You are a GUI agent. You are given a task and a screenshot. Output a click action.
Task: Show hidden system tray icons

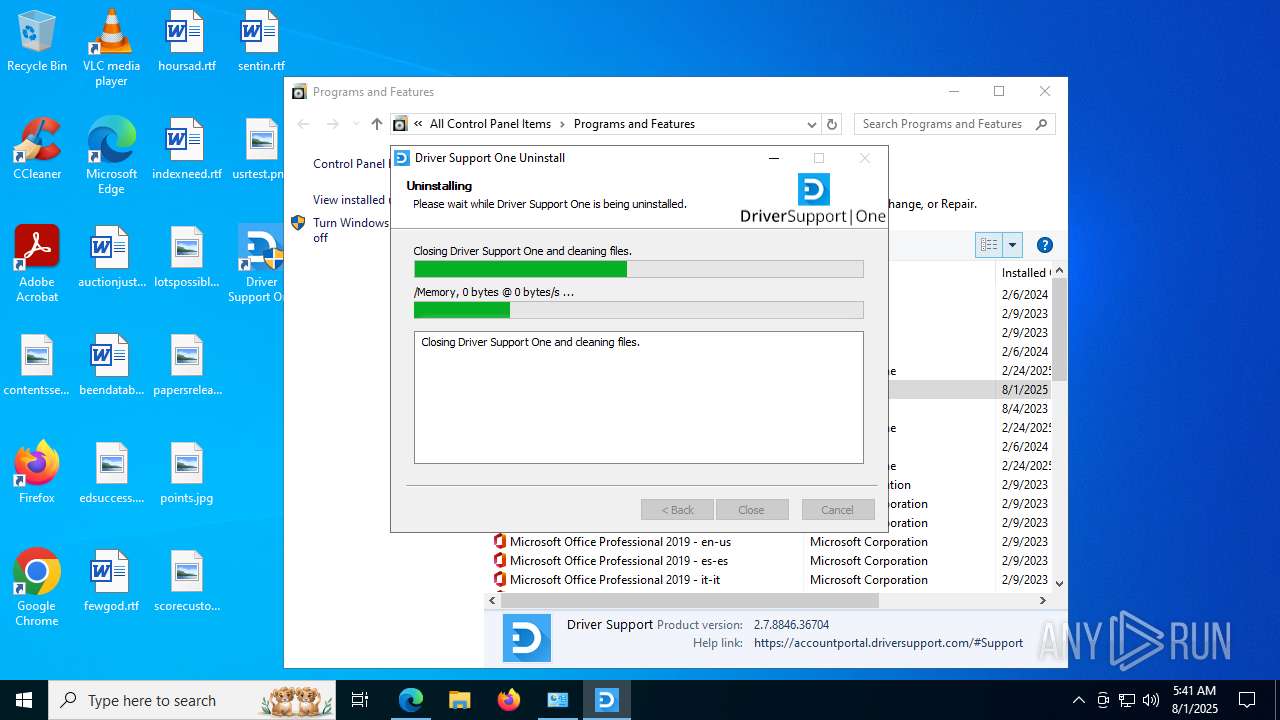pyautogui.click(x=1078, y=700)
